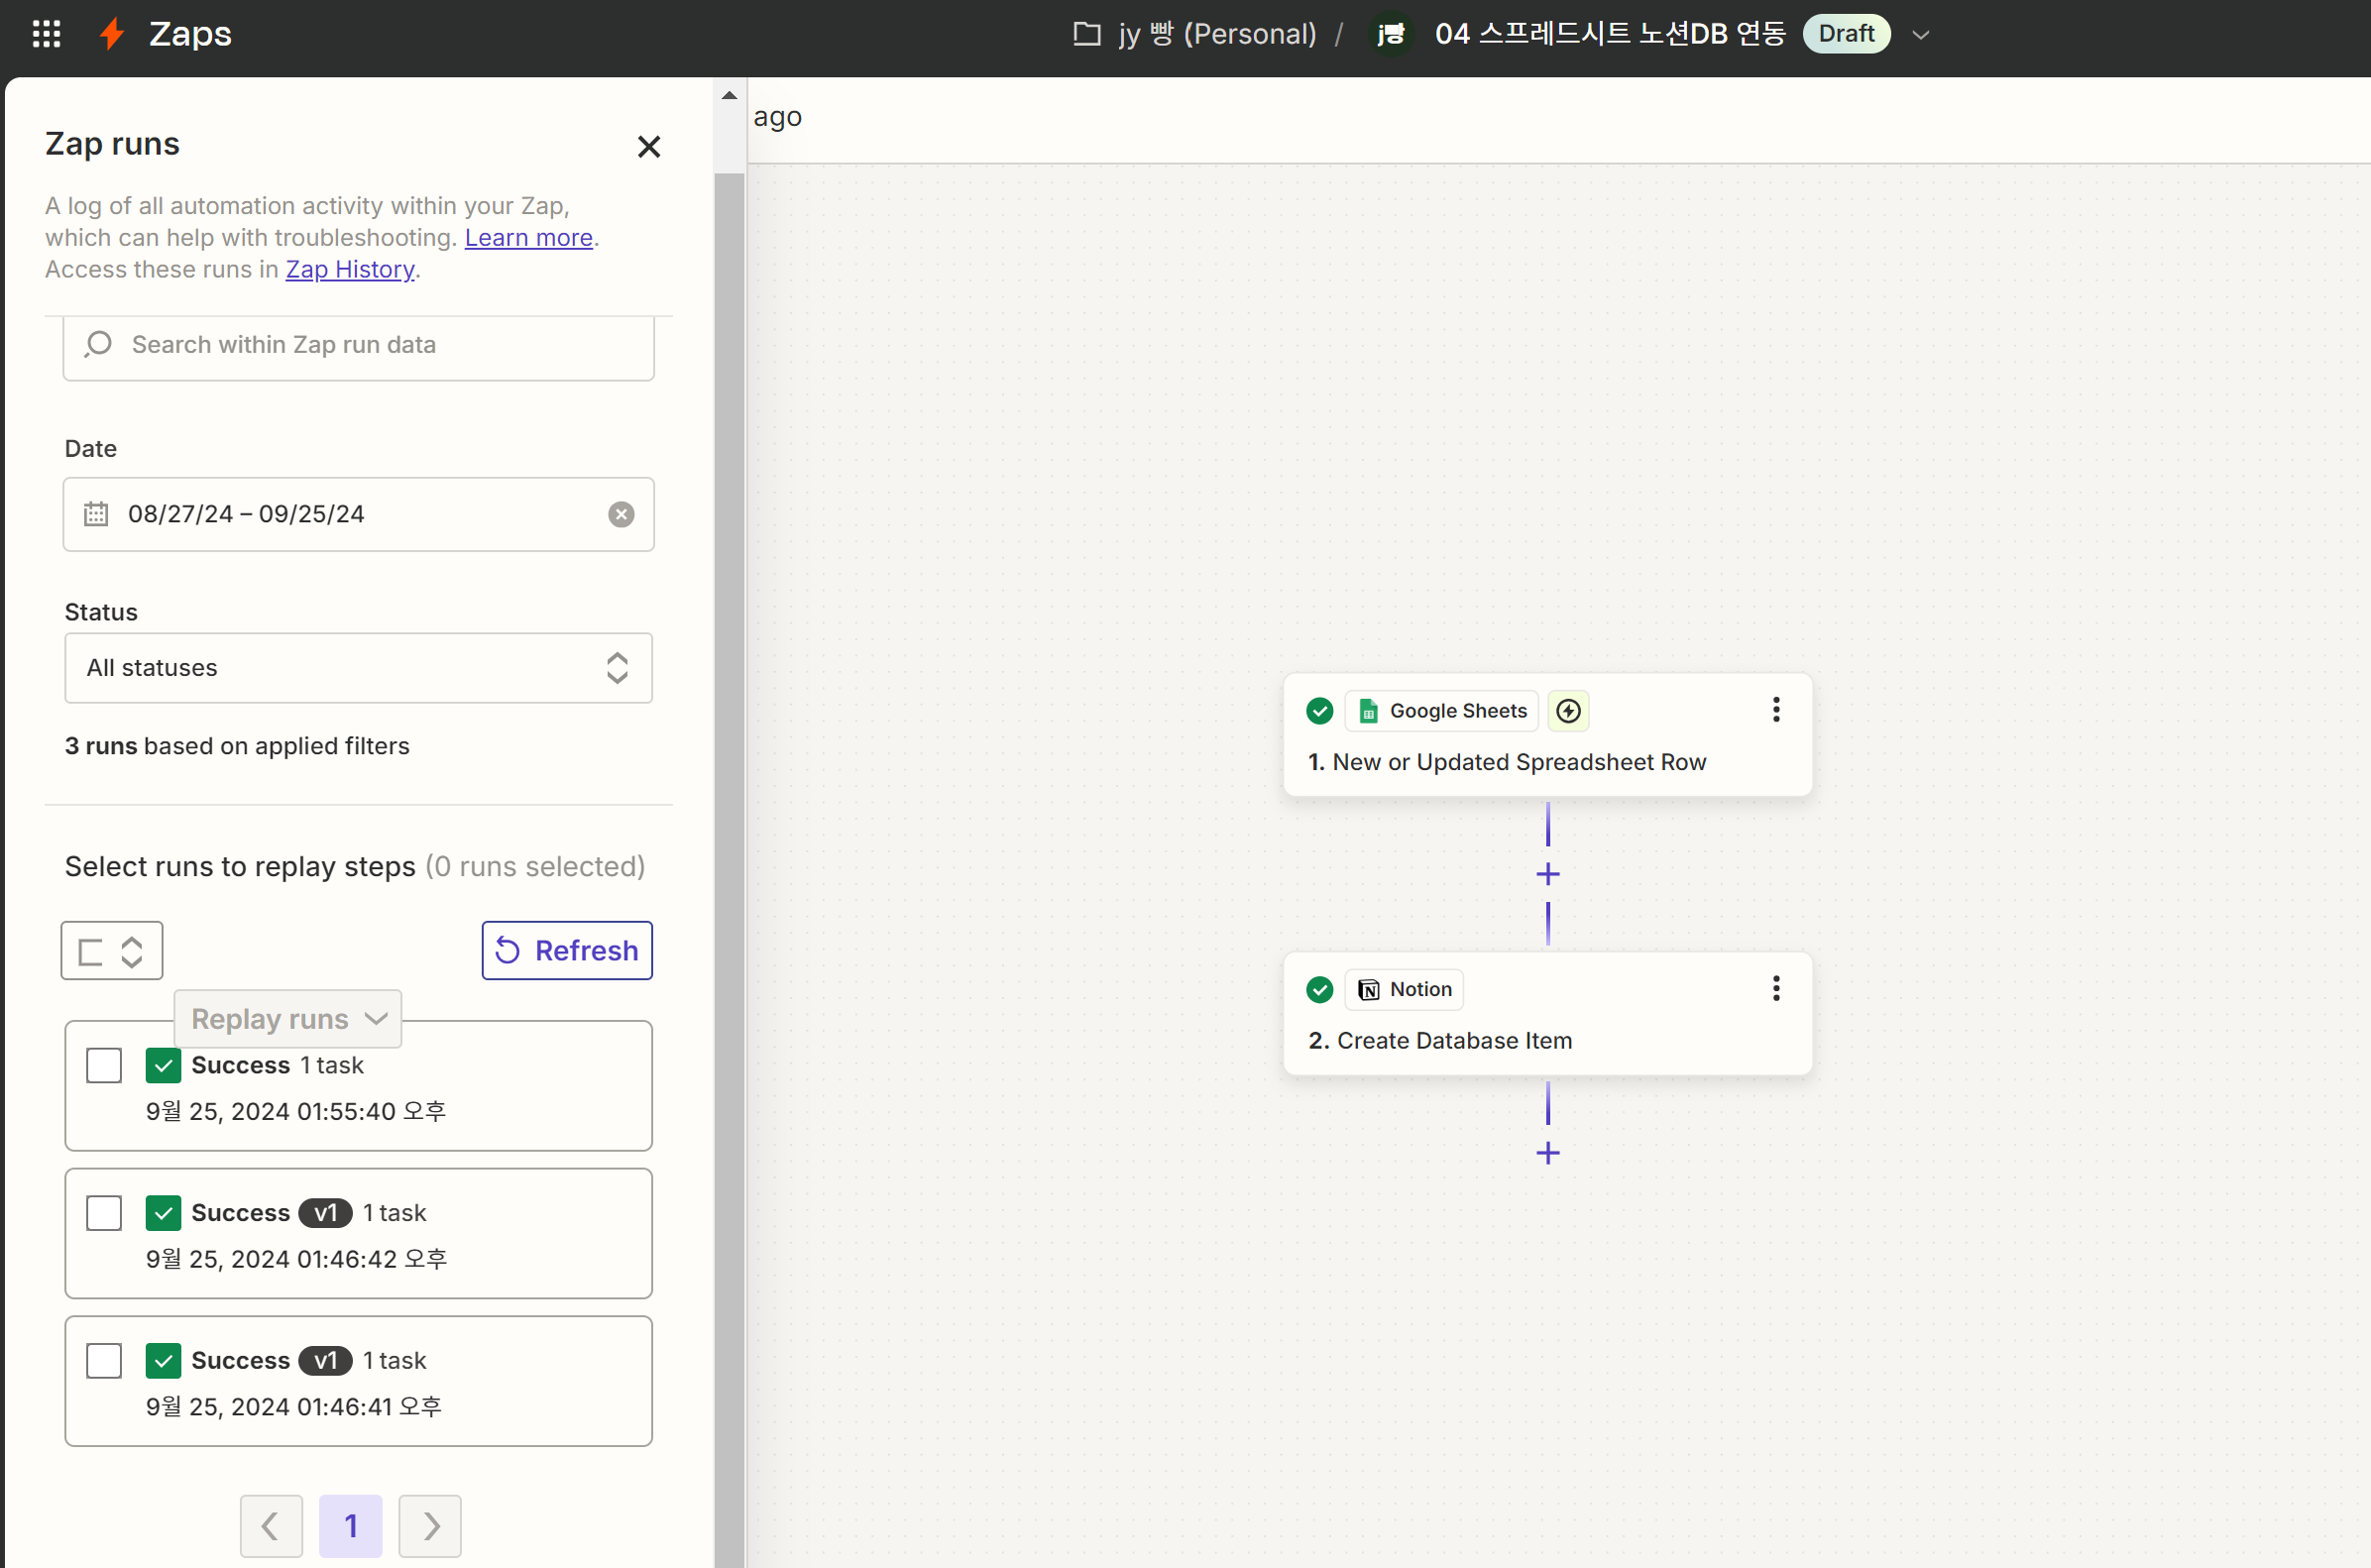Click the search magnifier icon
The height and width of the screenshot is (1568, 2371).
[x=98, y=345]
